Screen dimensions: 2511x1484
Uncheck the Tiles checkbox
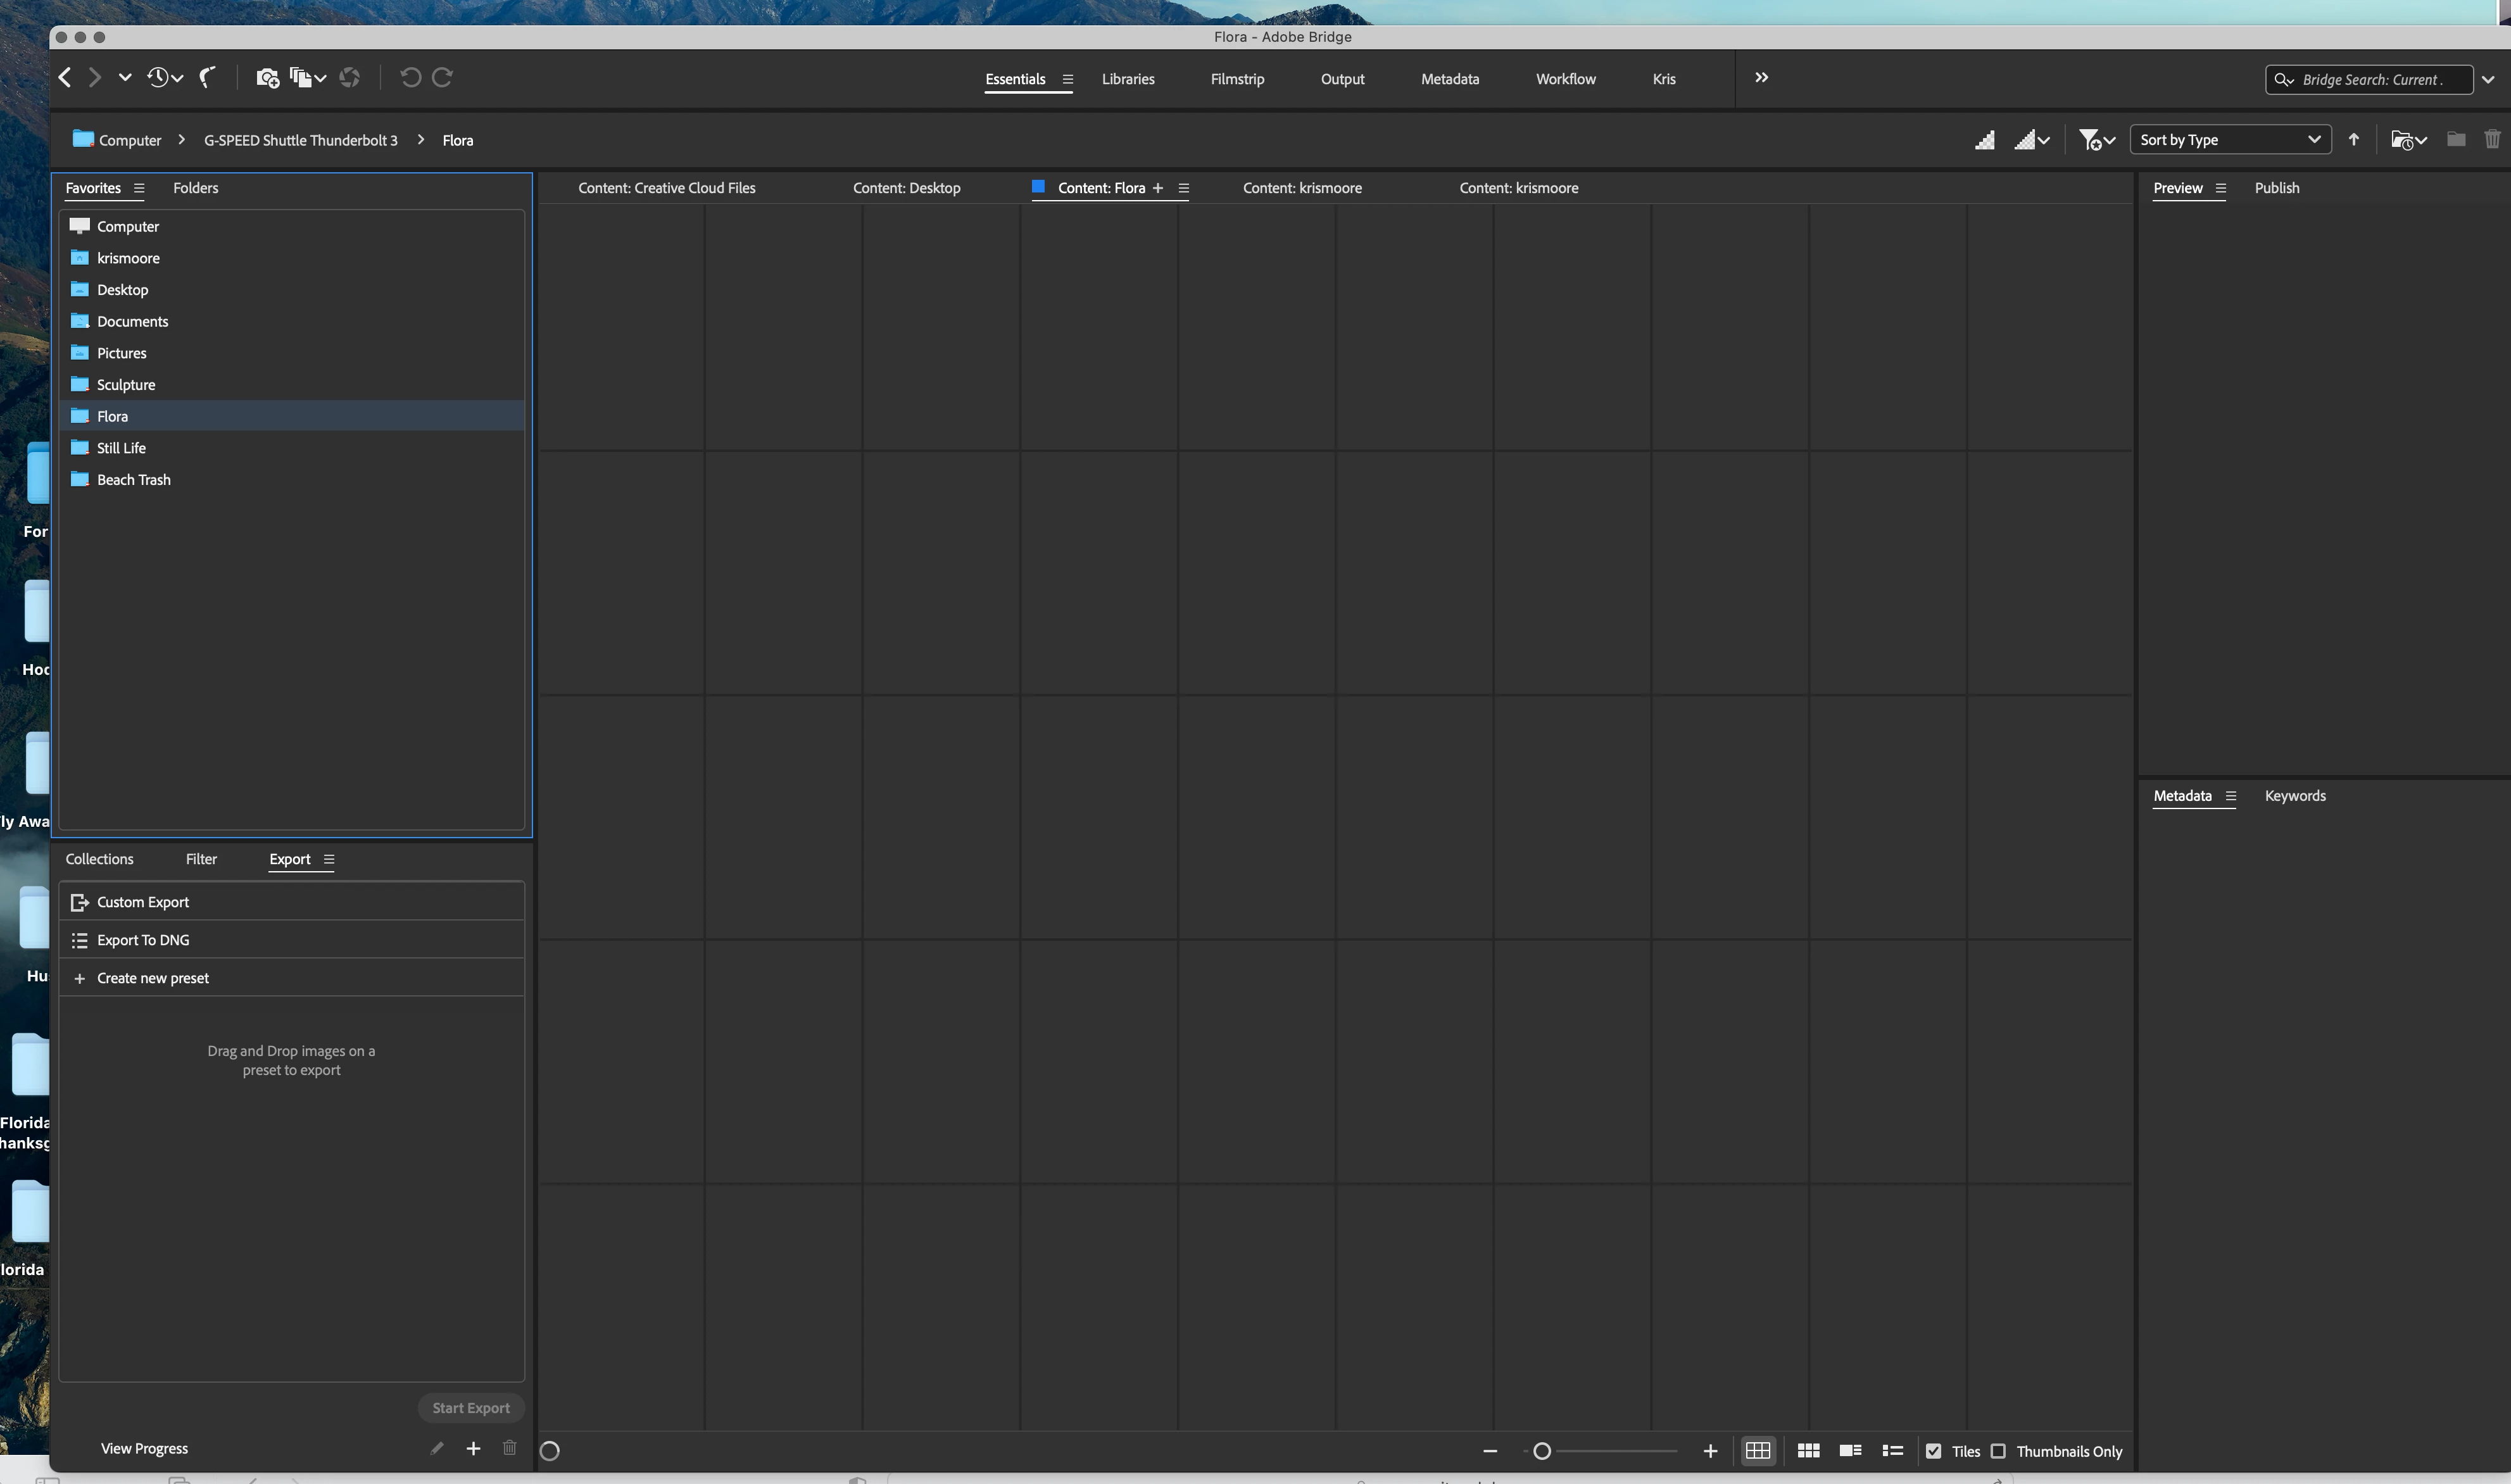click(1934, 1451)
